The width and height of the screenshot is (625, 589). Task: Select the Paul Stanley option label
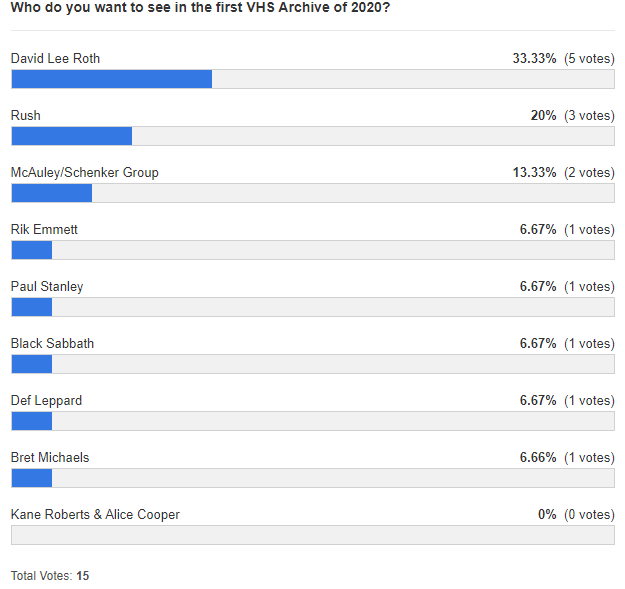(x=47, y=287)
